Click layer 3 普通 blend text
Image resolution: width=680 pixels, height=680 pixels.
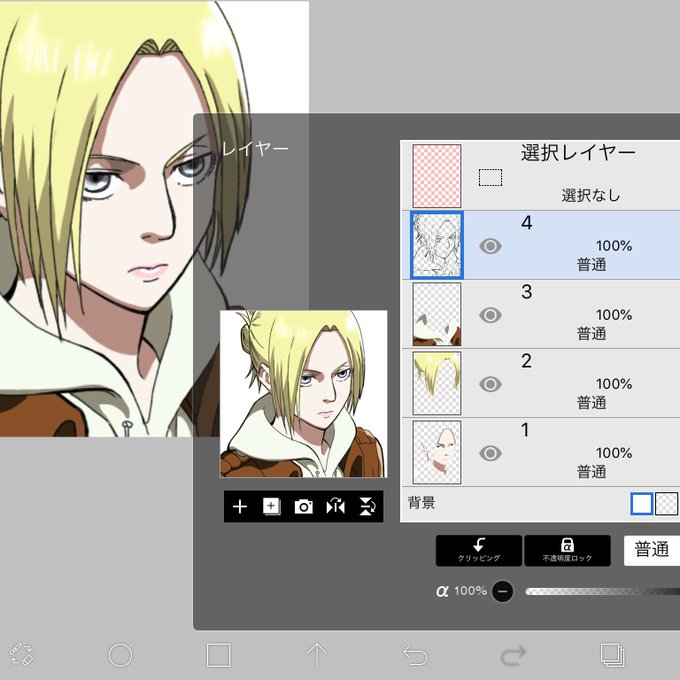[591, 333]
